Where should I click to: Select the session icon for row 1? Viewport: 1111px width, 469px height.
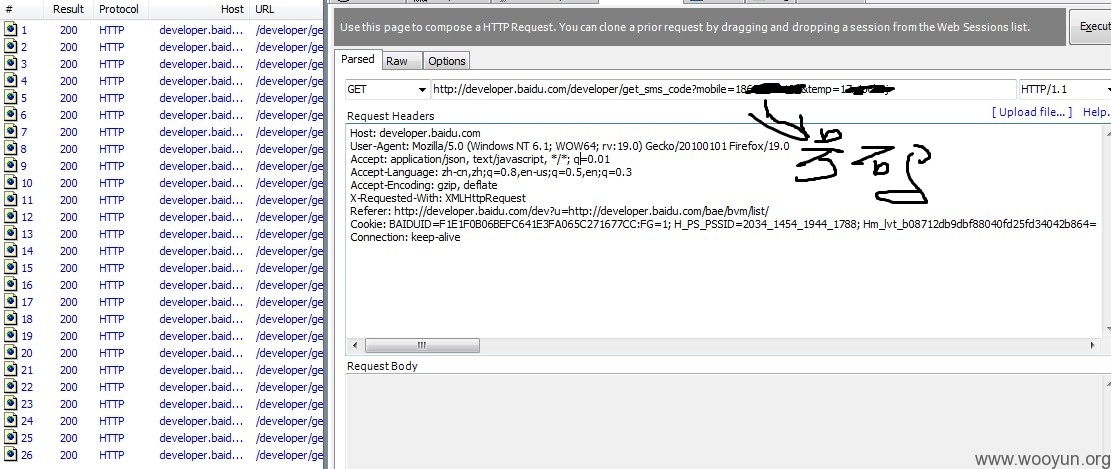tap(11, 30)
